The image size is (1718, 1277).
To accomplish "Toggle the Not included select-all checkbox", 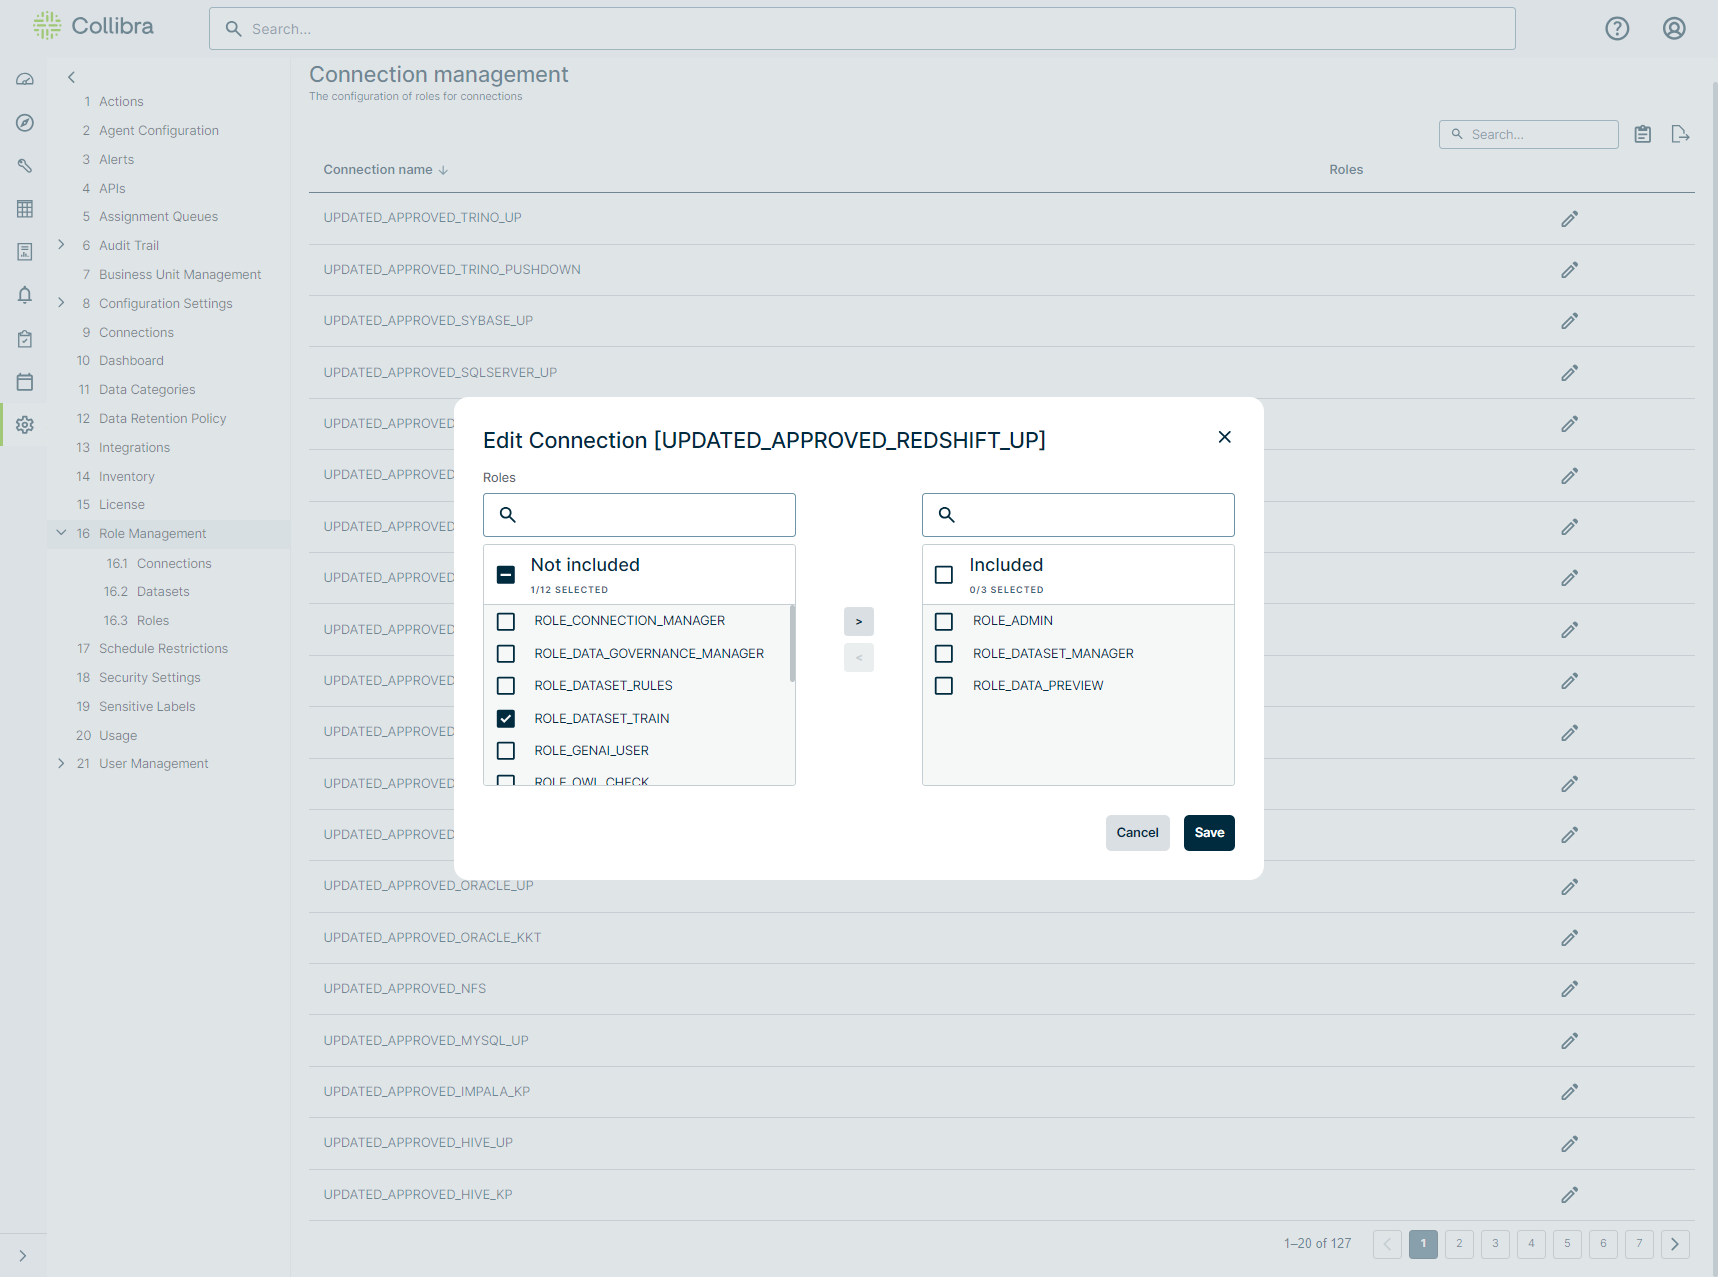I will [506, 575].
